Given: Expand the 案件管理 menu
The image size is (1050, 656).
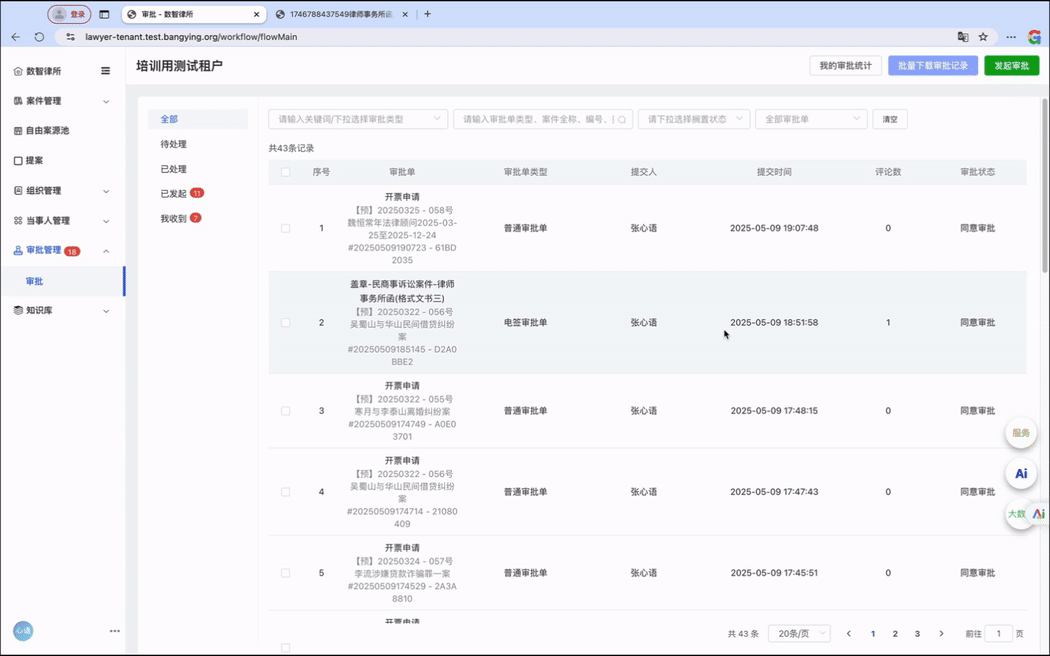Looking at the screenshot, I should [106, 102].
